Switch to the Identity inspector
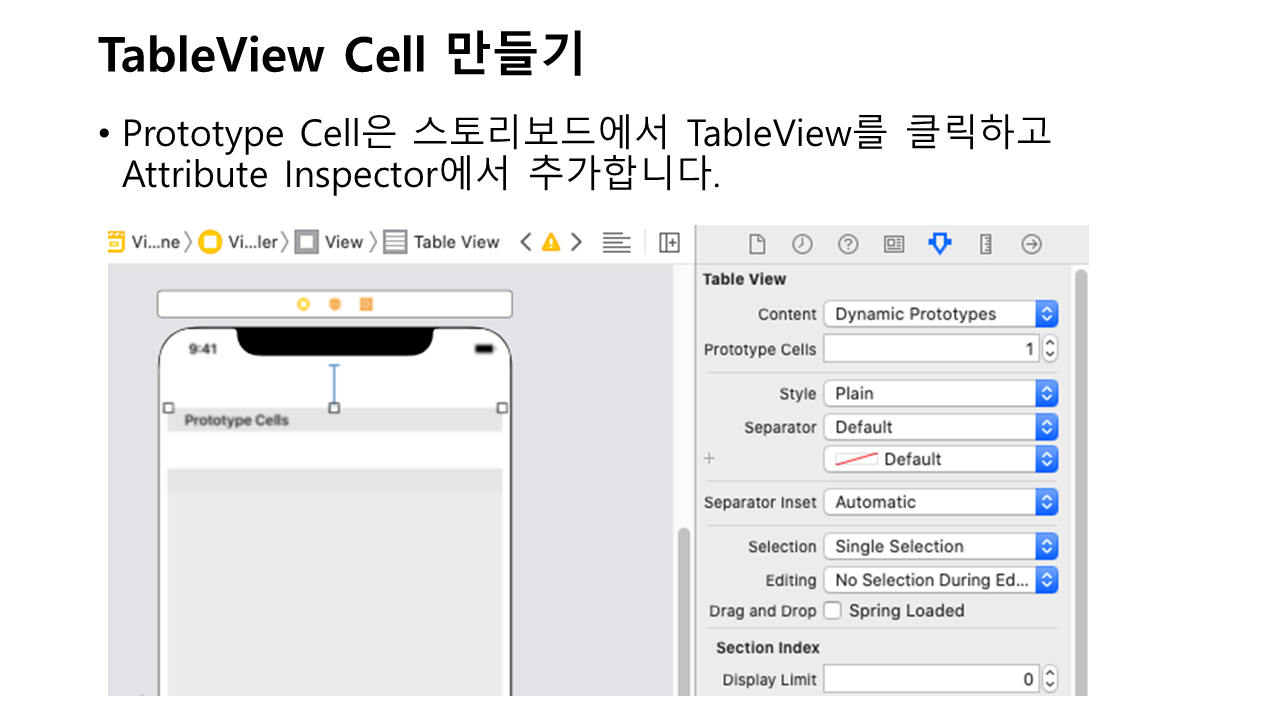The width and height of the screenshot is (1280, 720). coord(894,244)
